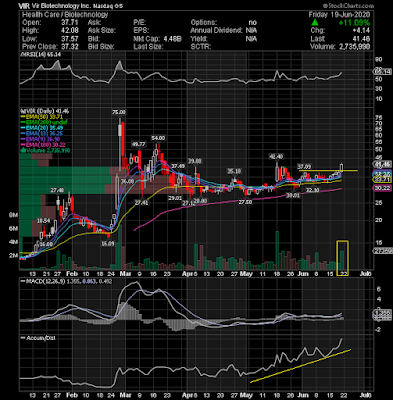The height and width of the screenshot is (400, 393).
Task: Click the 41.46 price tag on right axis
Action: [x=382, y=164]
